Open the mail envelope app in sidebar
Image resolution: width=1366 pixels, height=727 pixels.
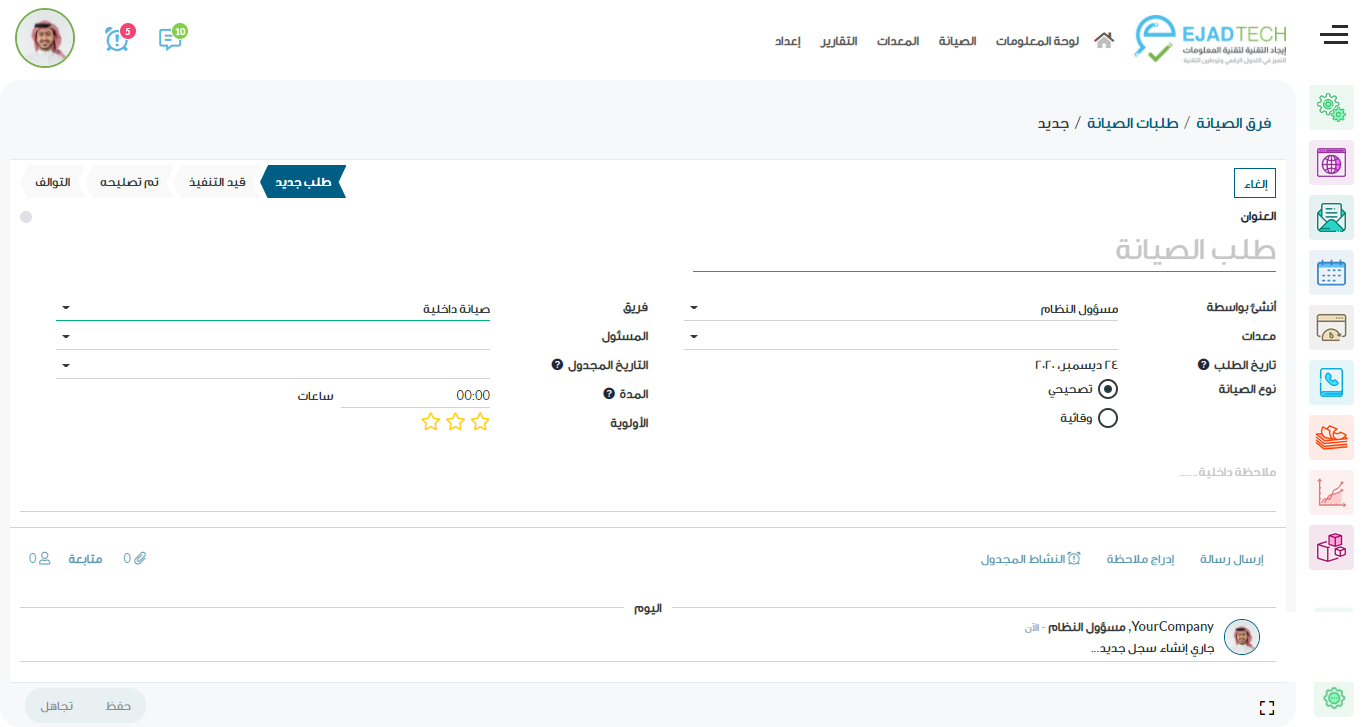click(x=1331, y=217)
